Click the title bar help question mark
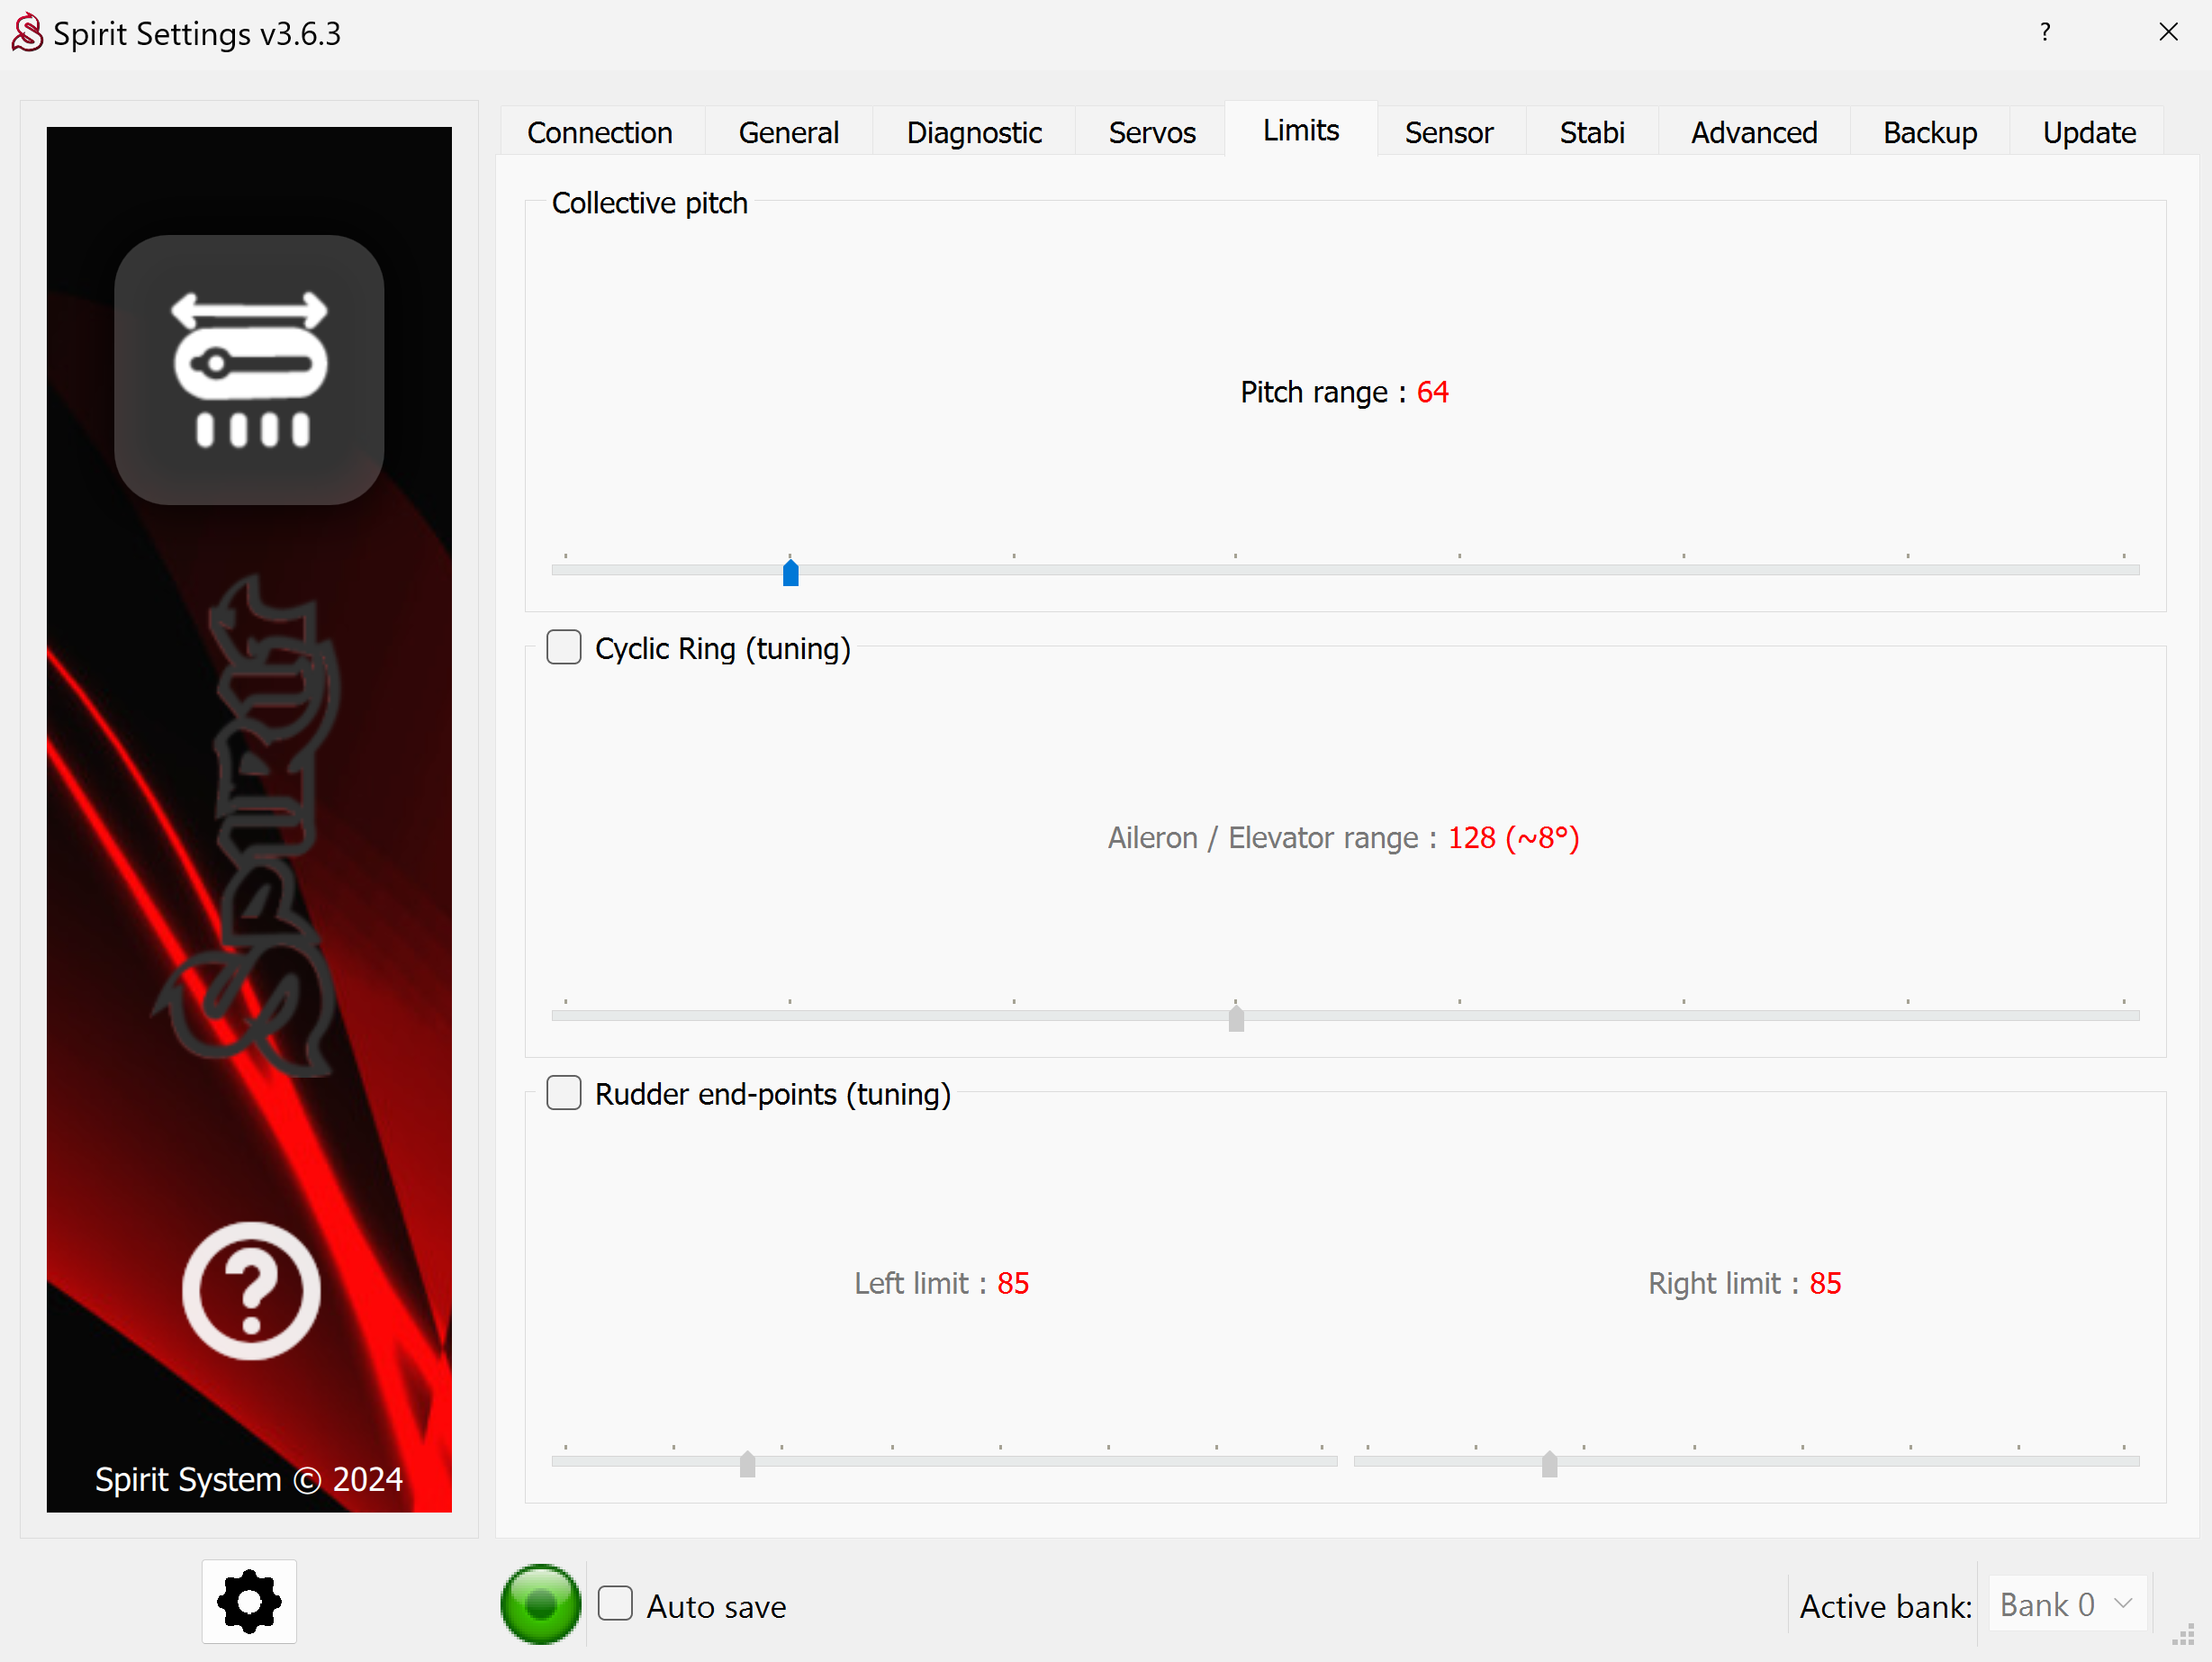 [x=2045, y=32]
